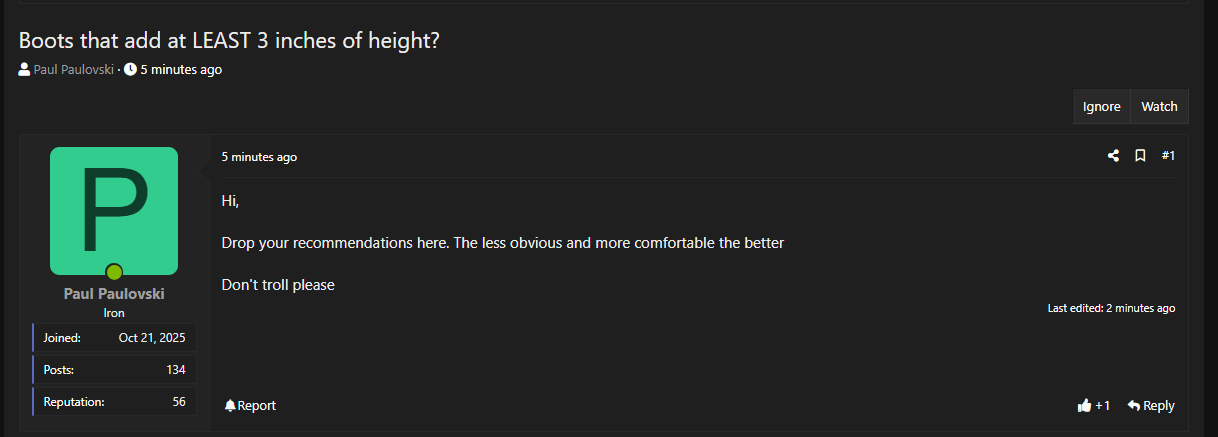
Task: Bookmark this post with the bookmark icon
Action: coord(1140,156)
